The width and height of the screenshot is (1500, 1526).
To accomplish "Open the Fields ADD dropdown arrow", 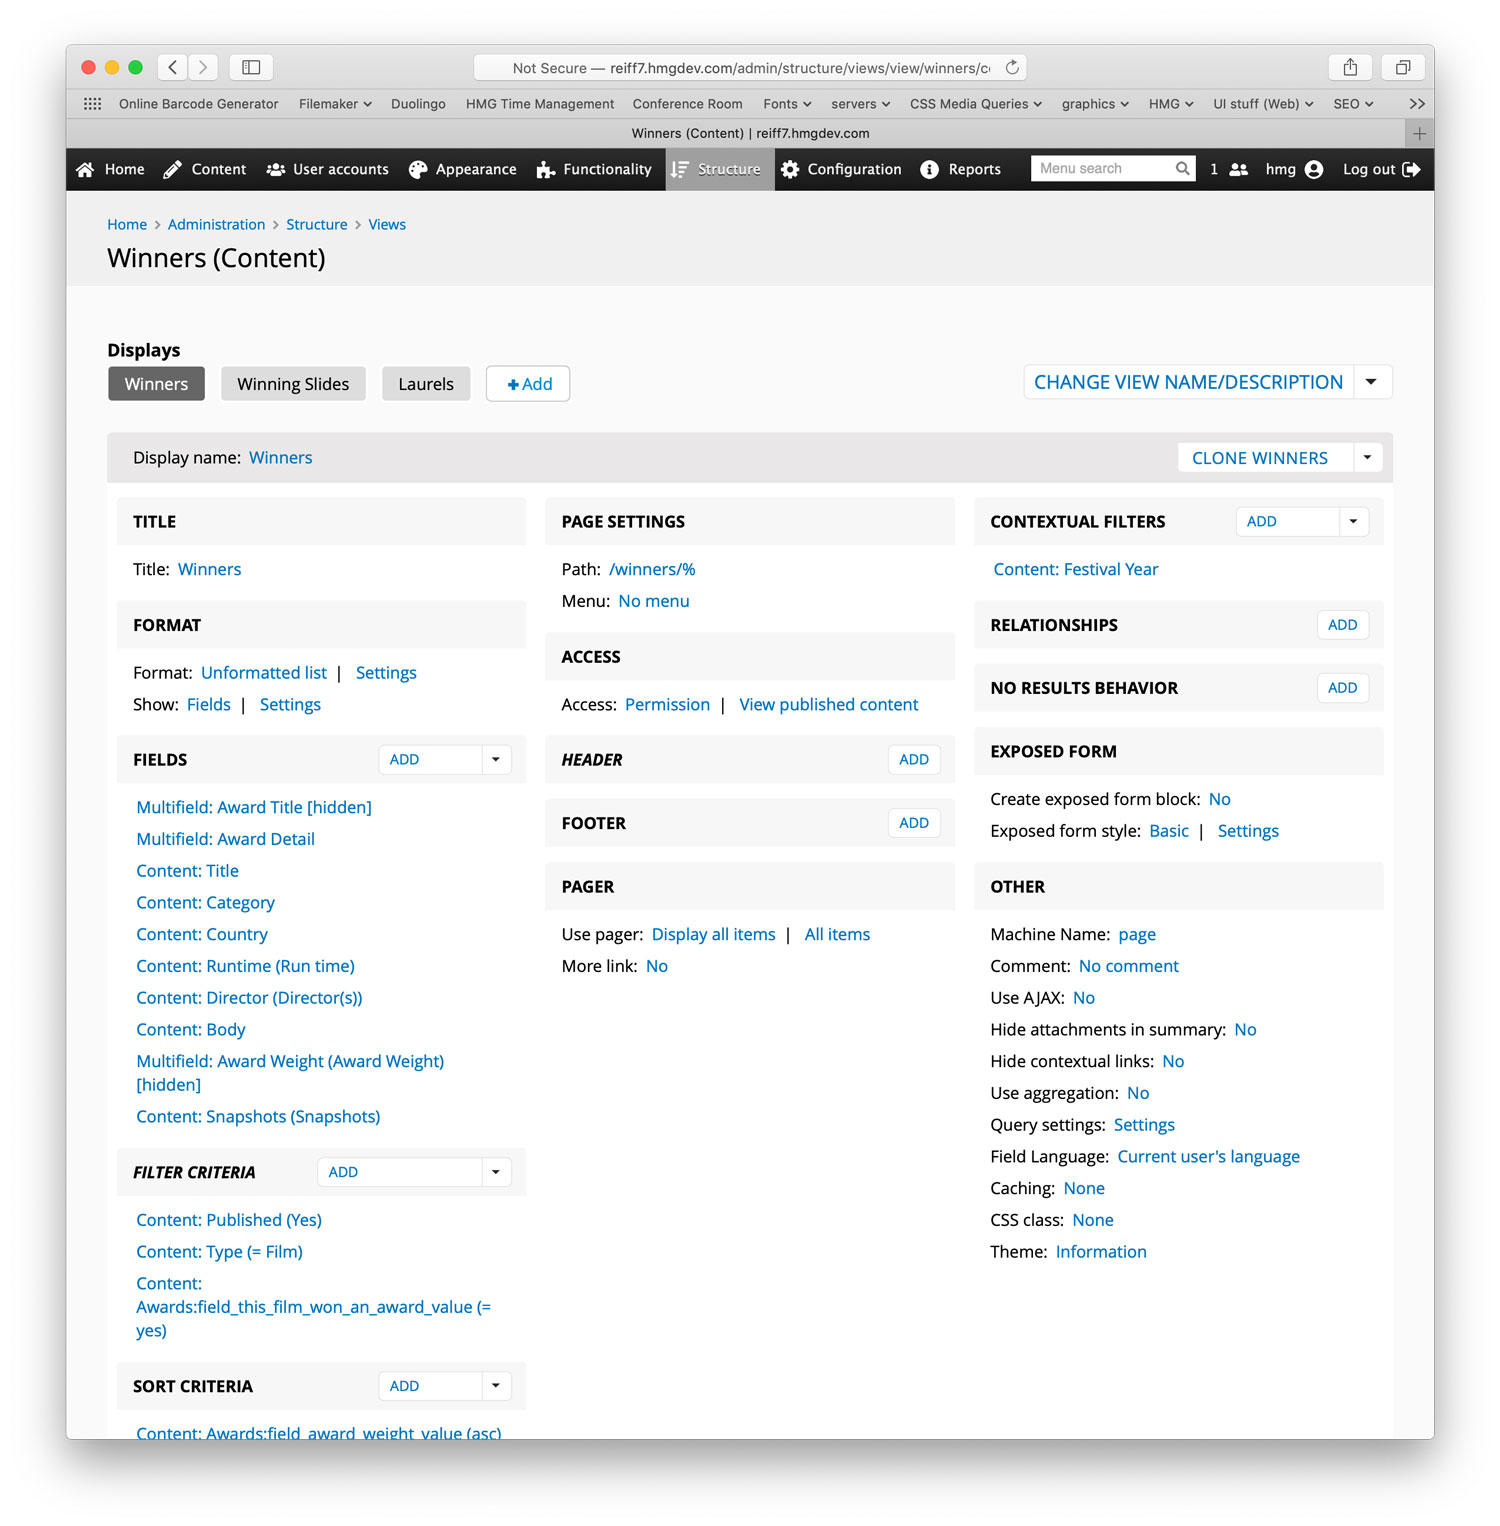I will point(495,759).
